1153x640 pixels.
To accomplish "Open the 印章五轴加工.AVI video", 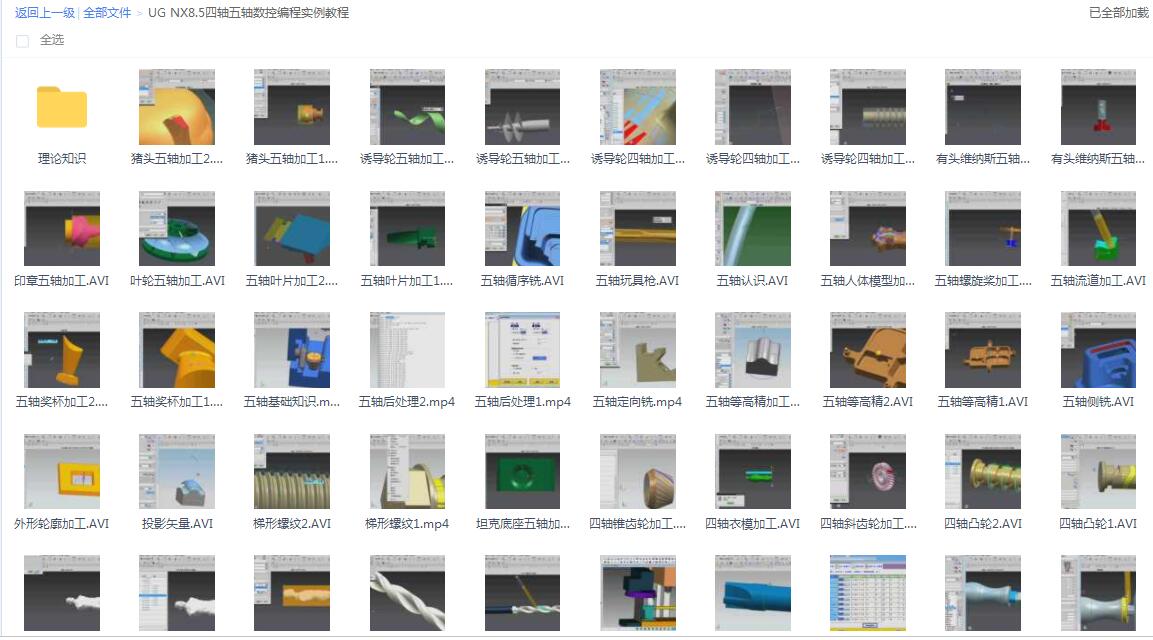I will click(62, 227).
